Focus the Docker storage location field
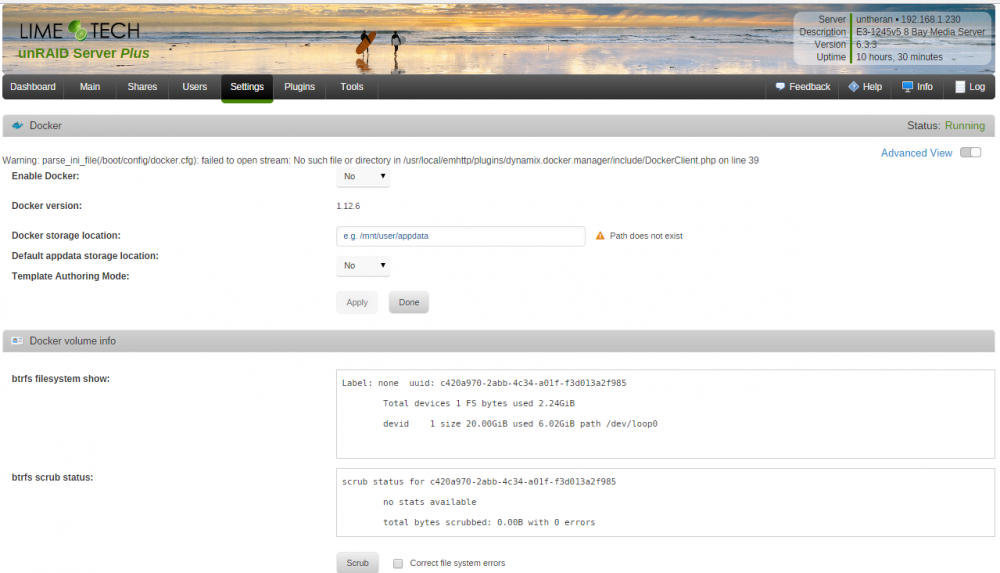This screenshot has width=1000, height=573. [x=460, y=236]
